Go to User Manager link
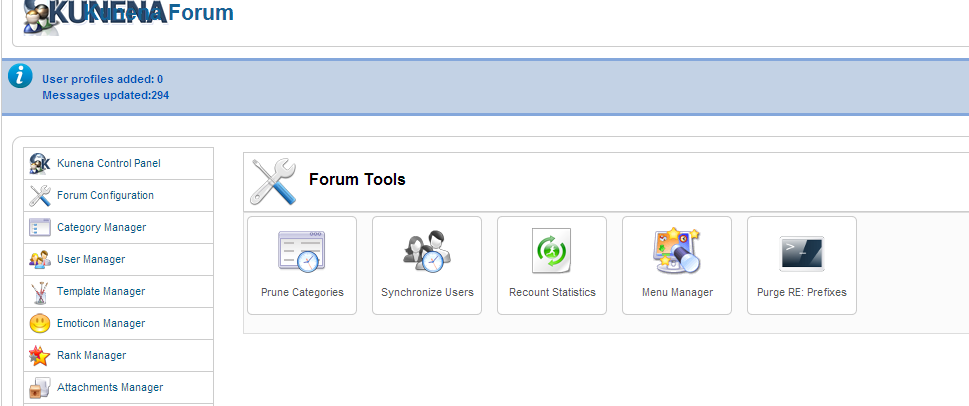 click(x=91, y=260)
